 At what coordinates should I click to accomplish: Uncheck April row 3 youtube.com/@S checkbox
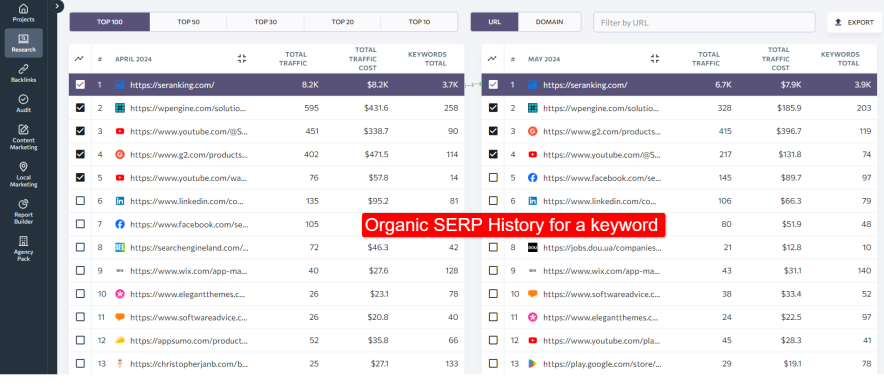(x=80, y=131)
